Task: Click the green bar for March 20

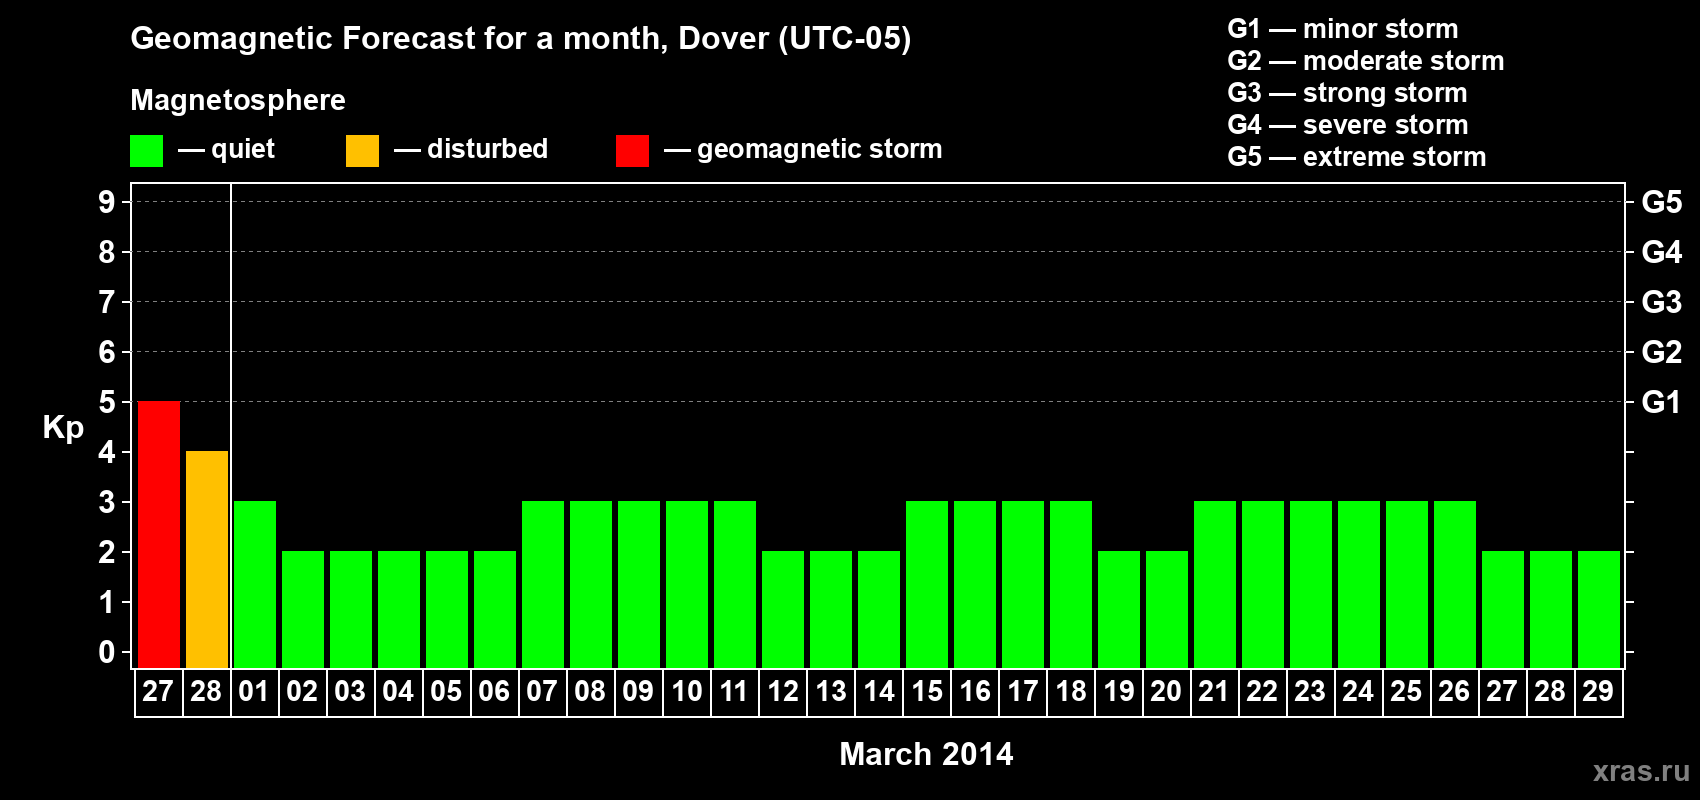Action: 1167,609
